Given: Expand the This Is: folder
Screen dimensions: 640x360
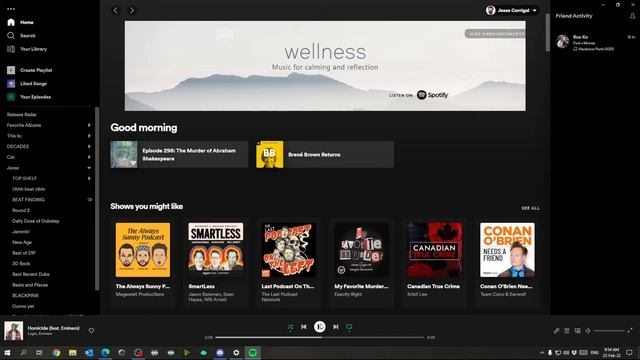Looking at the screenshot, I should tap(89, 136).
